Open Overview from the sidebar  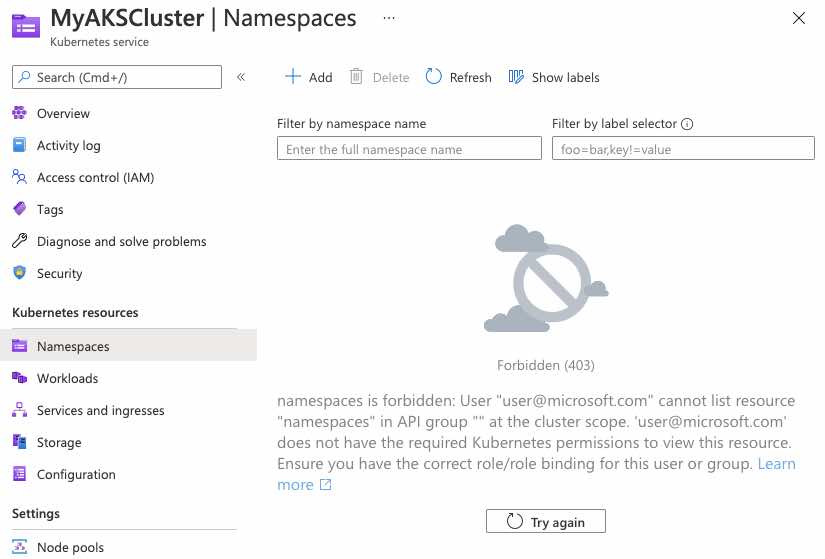(63, 113)
